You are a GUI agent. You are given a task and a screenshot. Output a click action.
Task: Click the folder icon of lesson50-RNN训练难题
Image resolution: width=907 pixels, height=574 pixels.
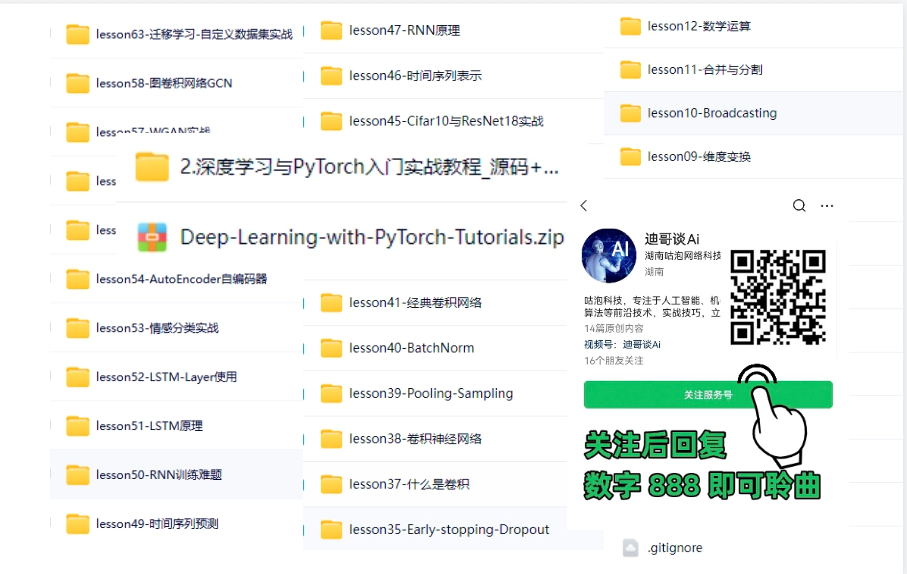pyautogui.click(x=77, y=475)
